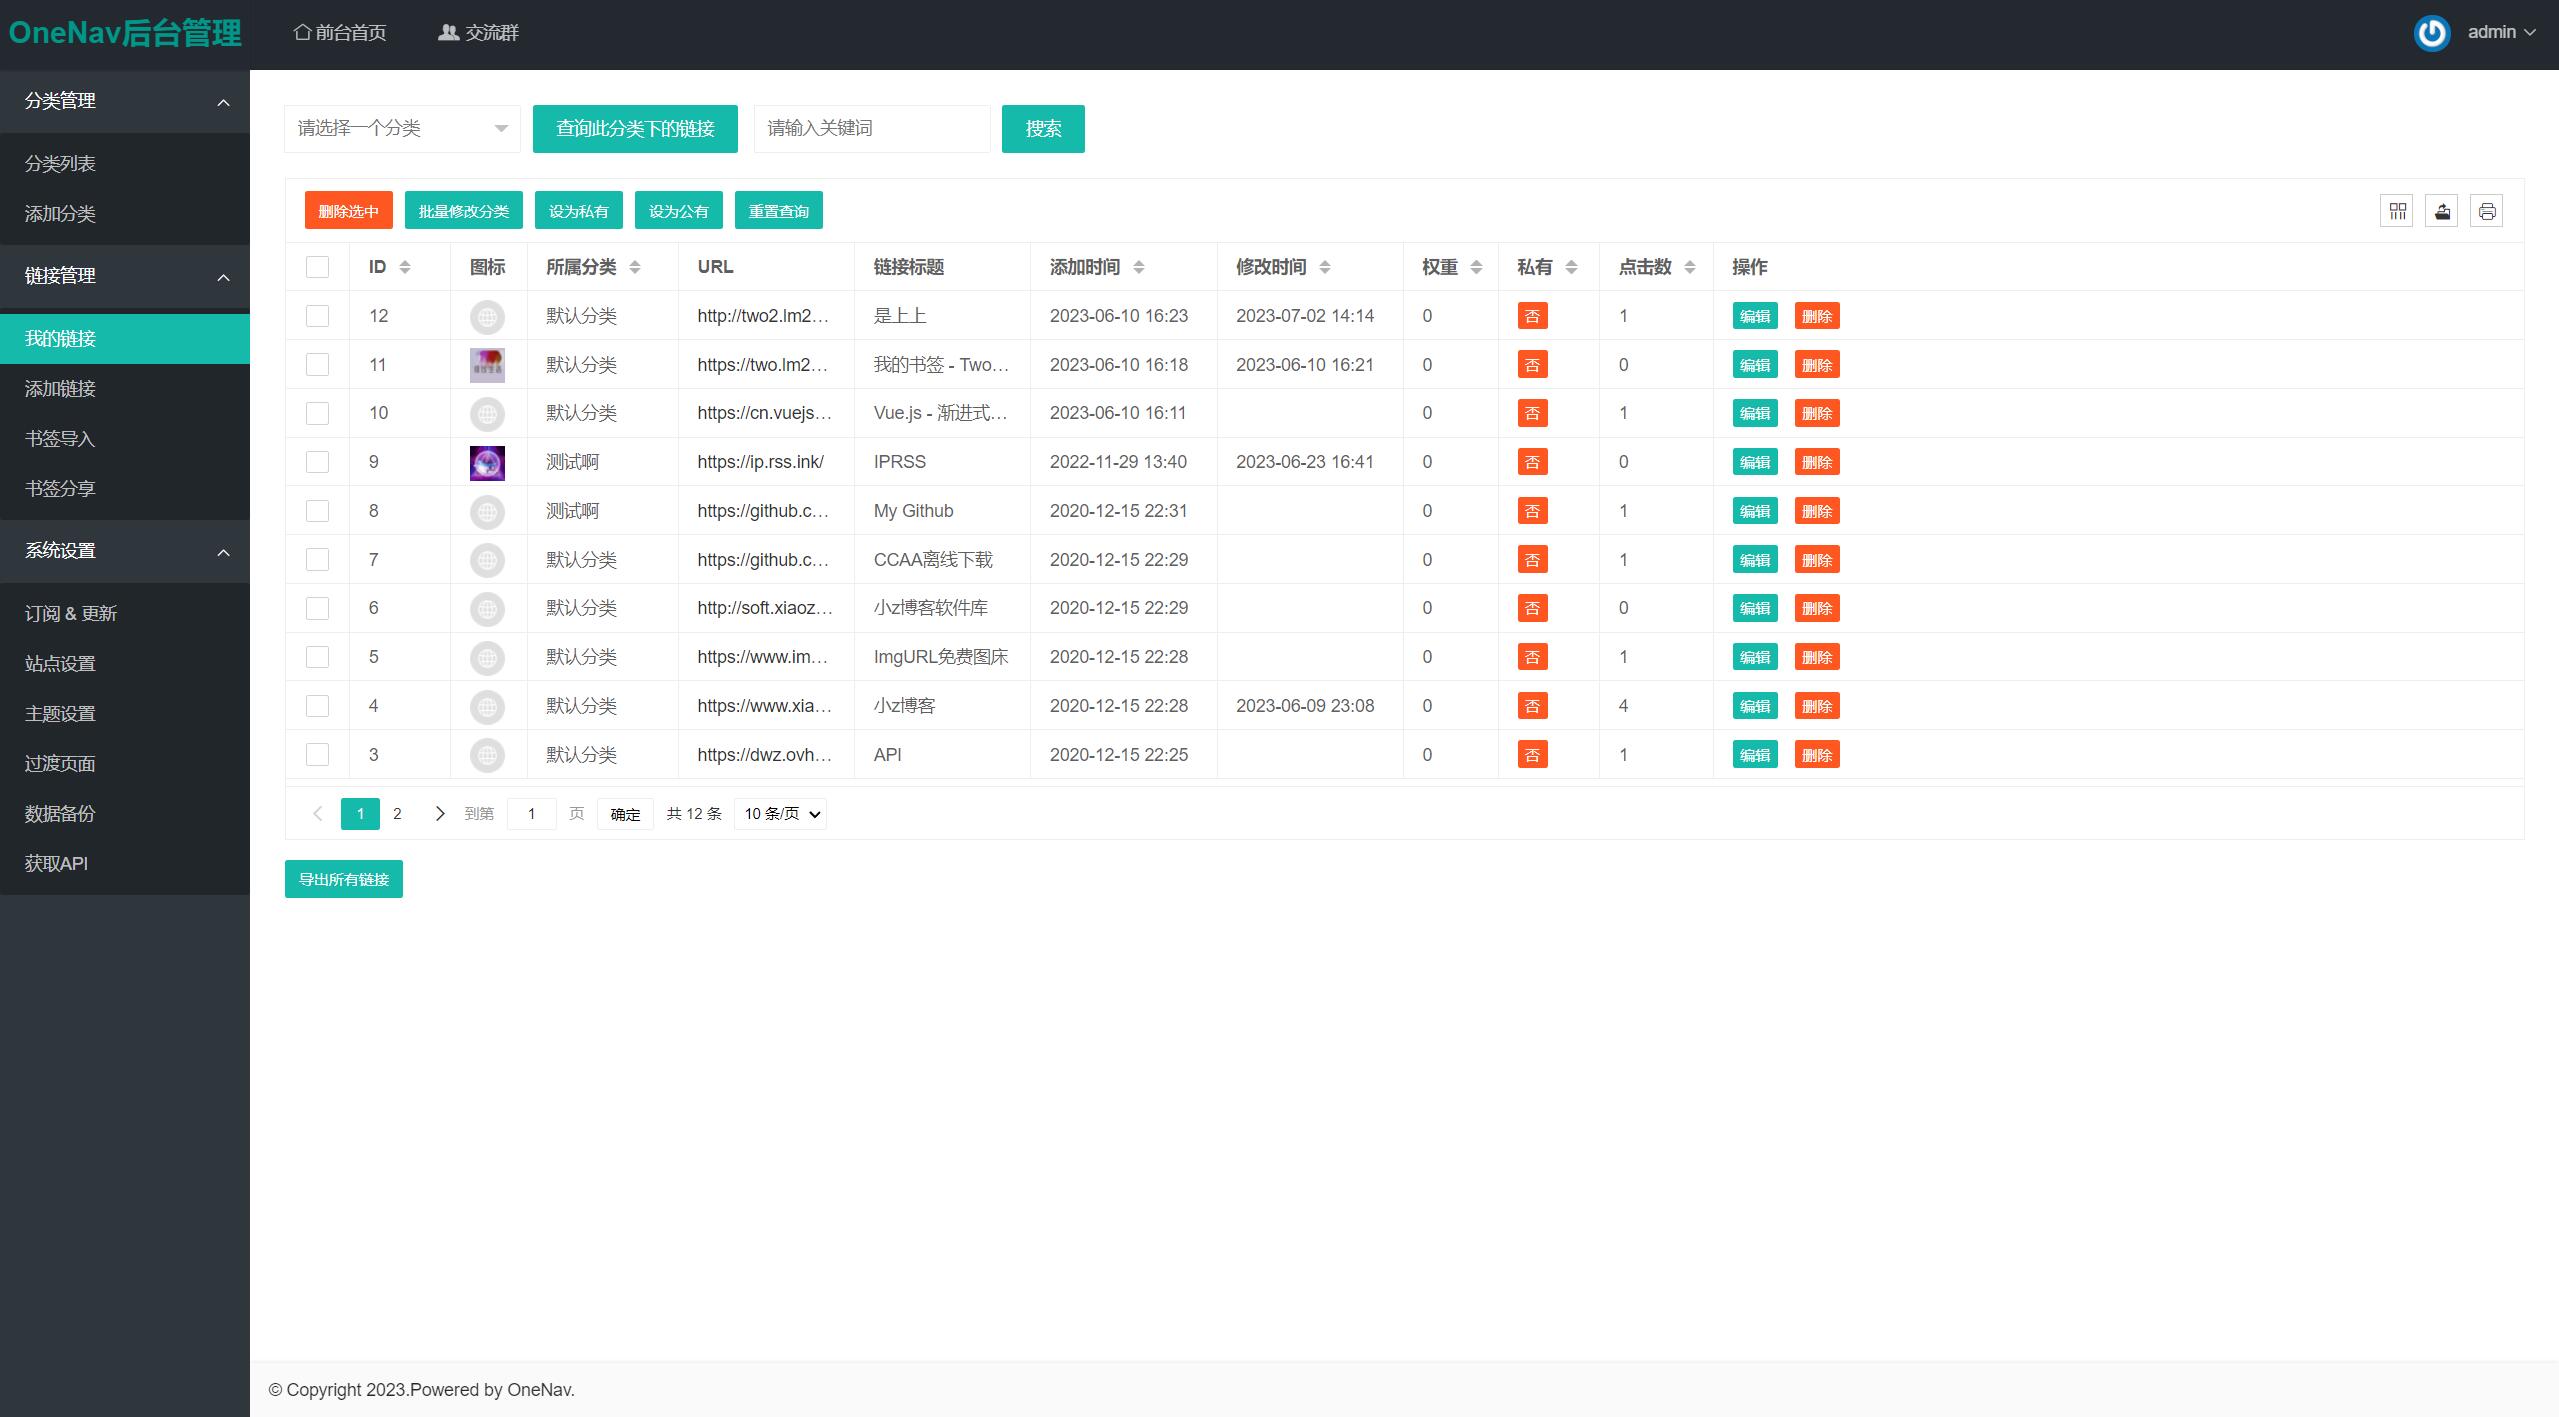2559x1417 pixels.
Task: Sort table by 点击数 column arrows
Action: tap(1690, 267)
